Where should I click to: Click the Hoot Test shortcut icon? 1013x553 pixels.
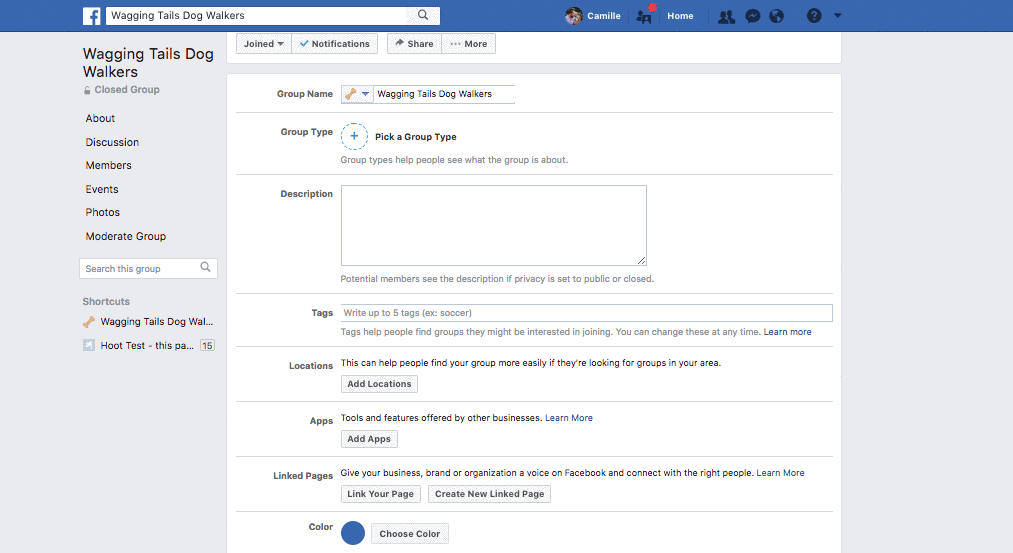pyautogui.click(x=89, y=346)
